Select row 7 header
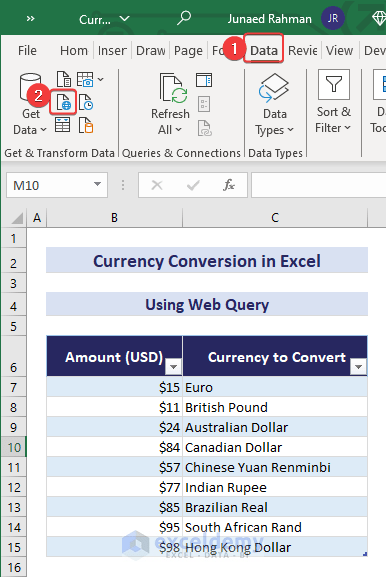386x577 pixels. click(14, 387)
